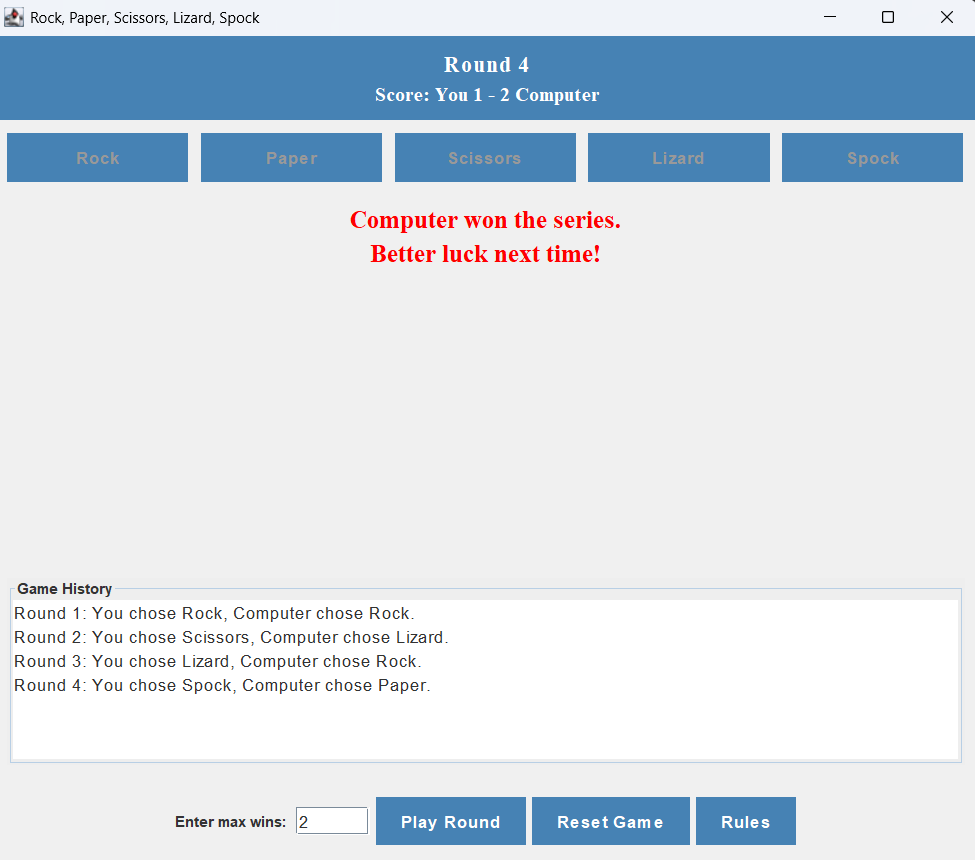Image resolution: width=975 pixels, height=860 pixels.
Task: Click the 'Game History' panel label
Action: pyautogui.click(x=65, y=588)
